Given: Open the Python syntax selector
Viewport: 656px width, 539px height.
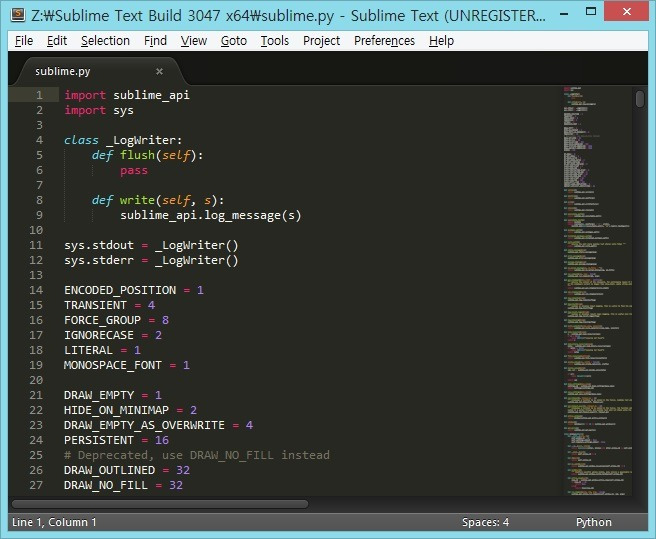Looking at the screenshot, I should point(594,522).
